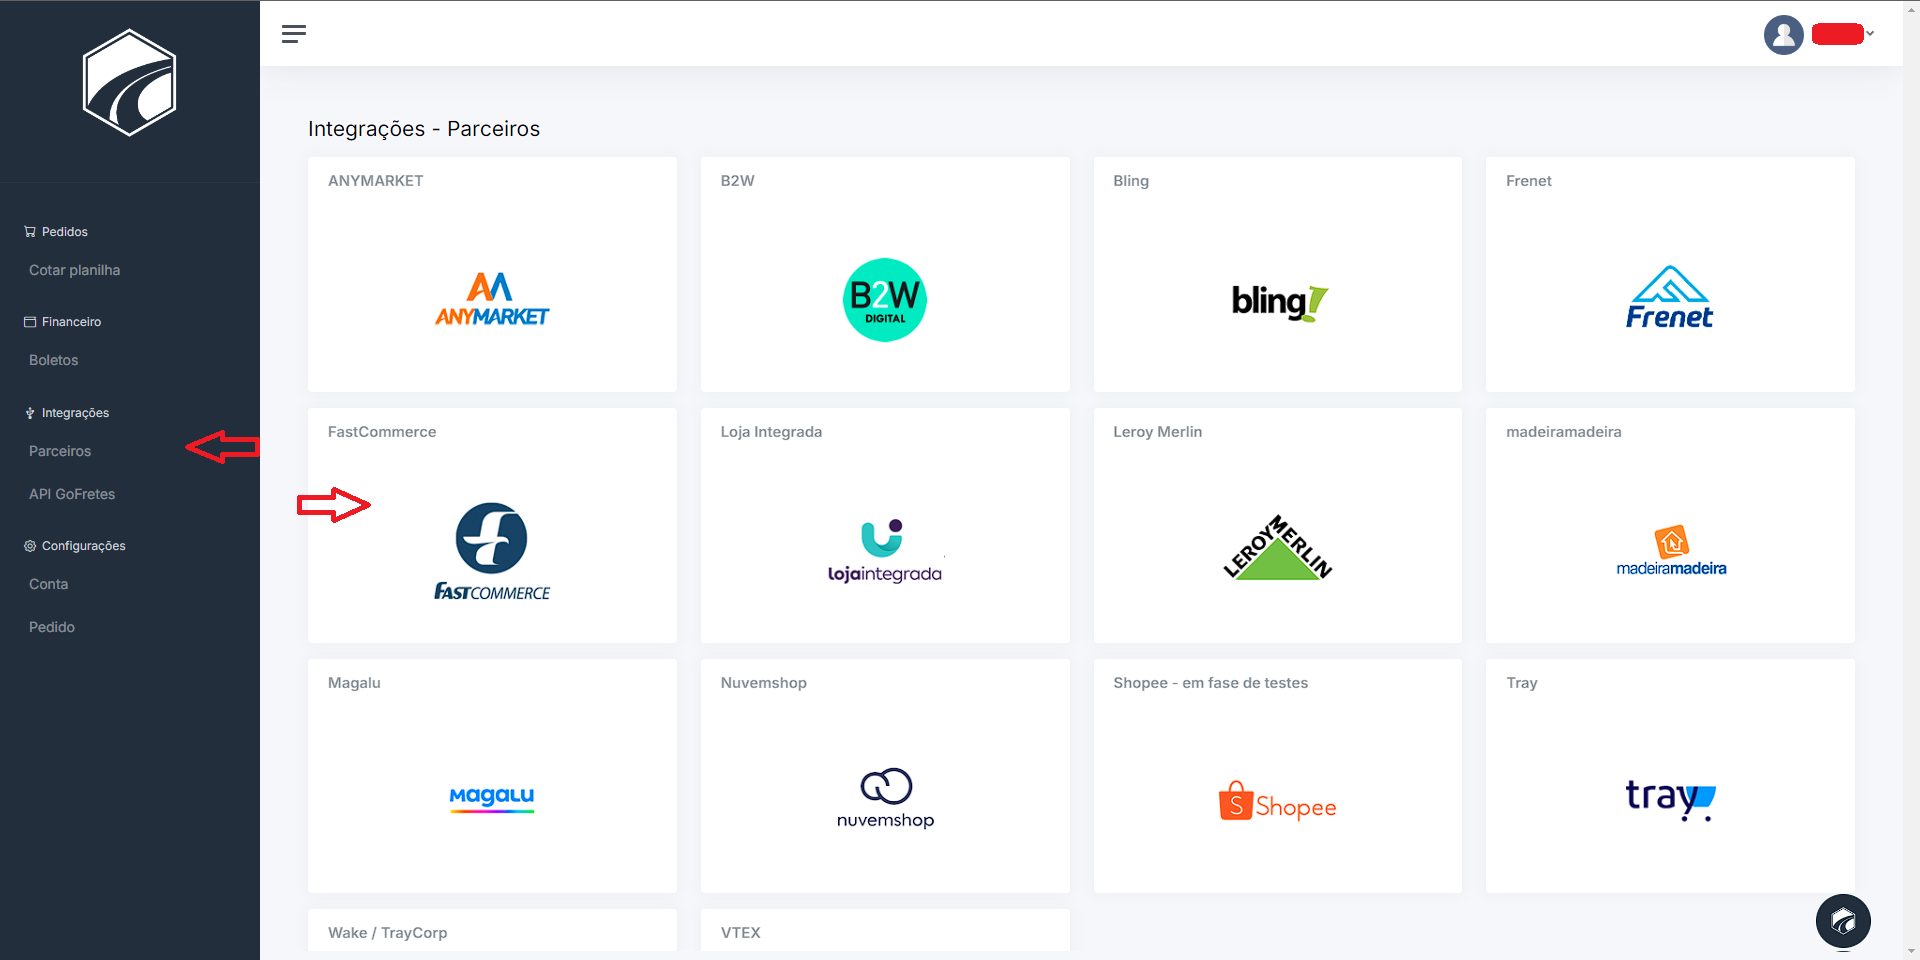The image size is (1920, 960).
Task: Open the B2W Digital logo
Action: (885, 300)
